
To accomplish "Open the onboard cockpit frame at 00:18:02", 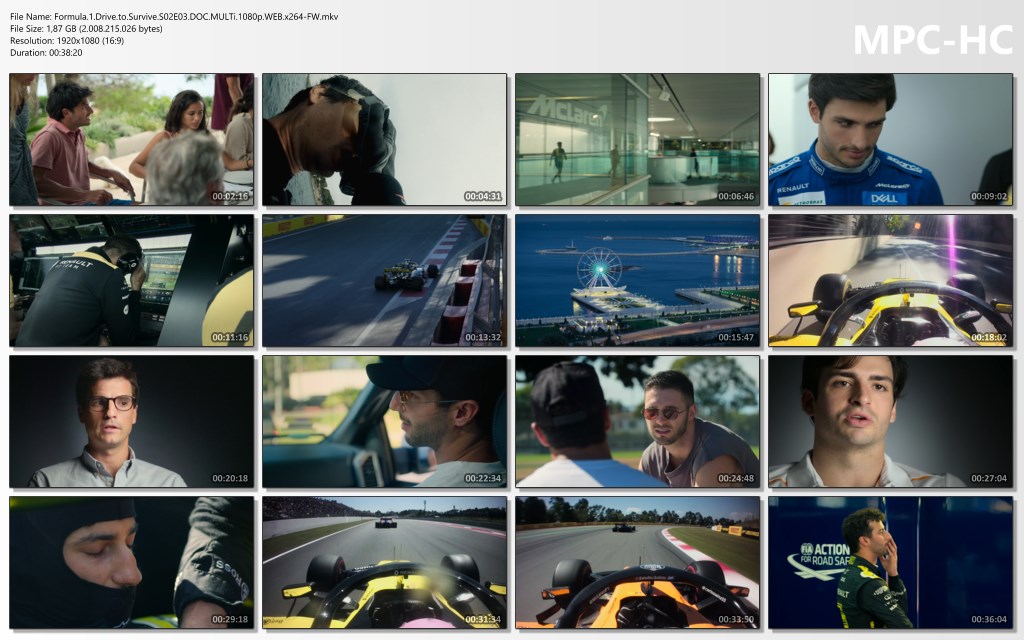I will (890, 280).
